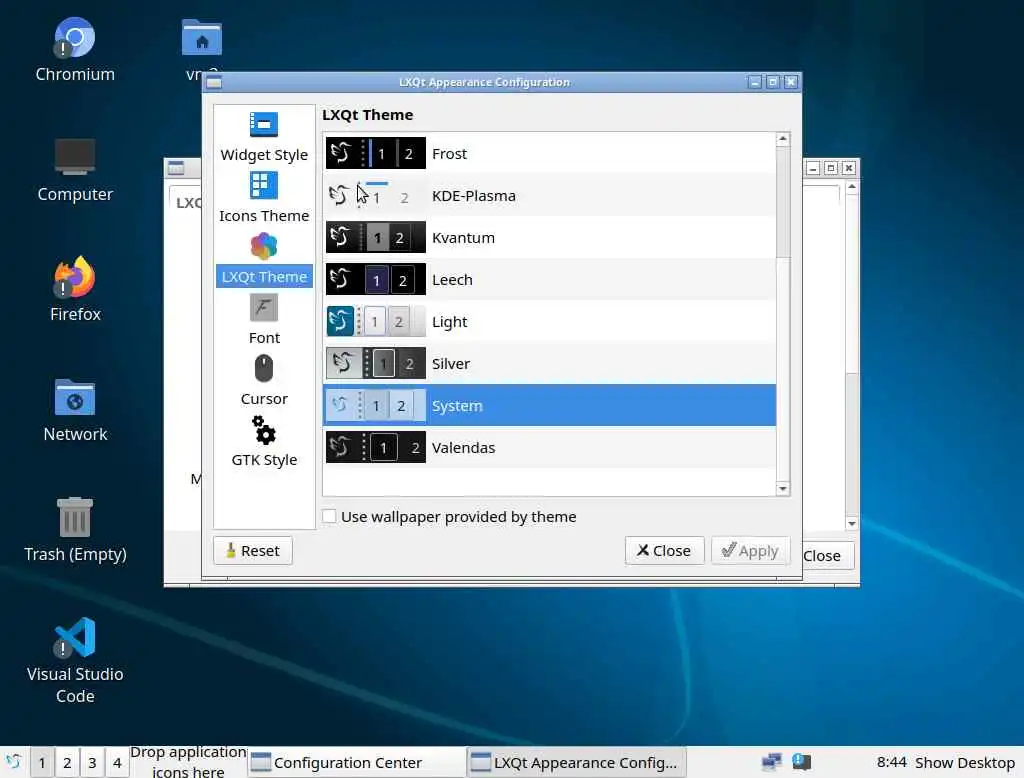
Task: Switch to desktop 2 in pager
Action: [x=67, y=762]
